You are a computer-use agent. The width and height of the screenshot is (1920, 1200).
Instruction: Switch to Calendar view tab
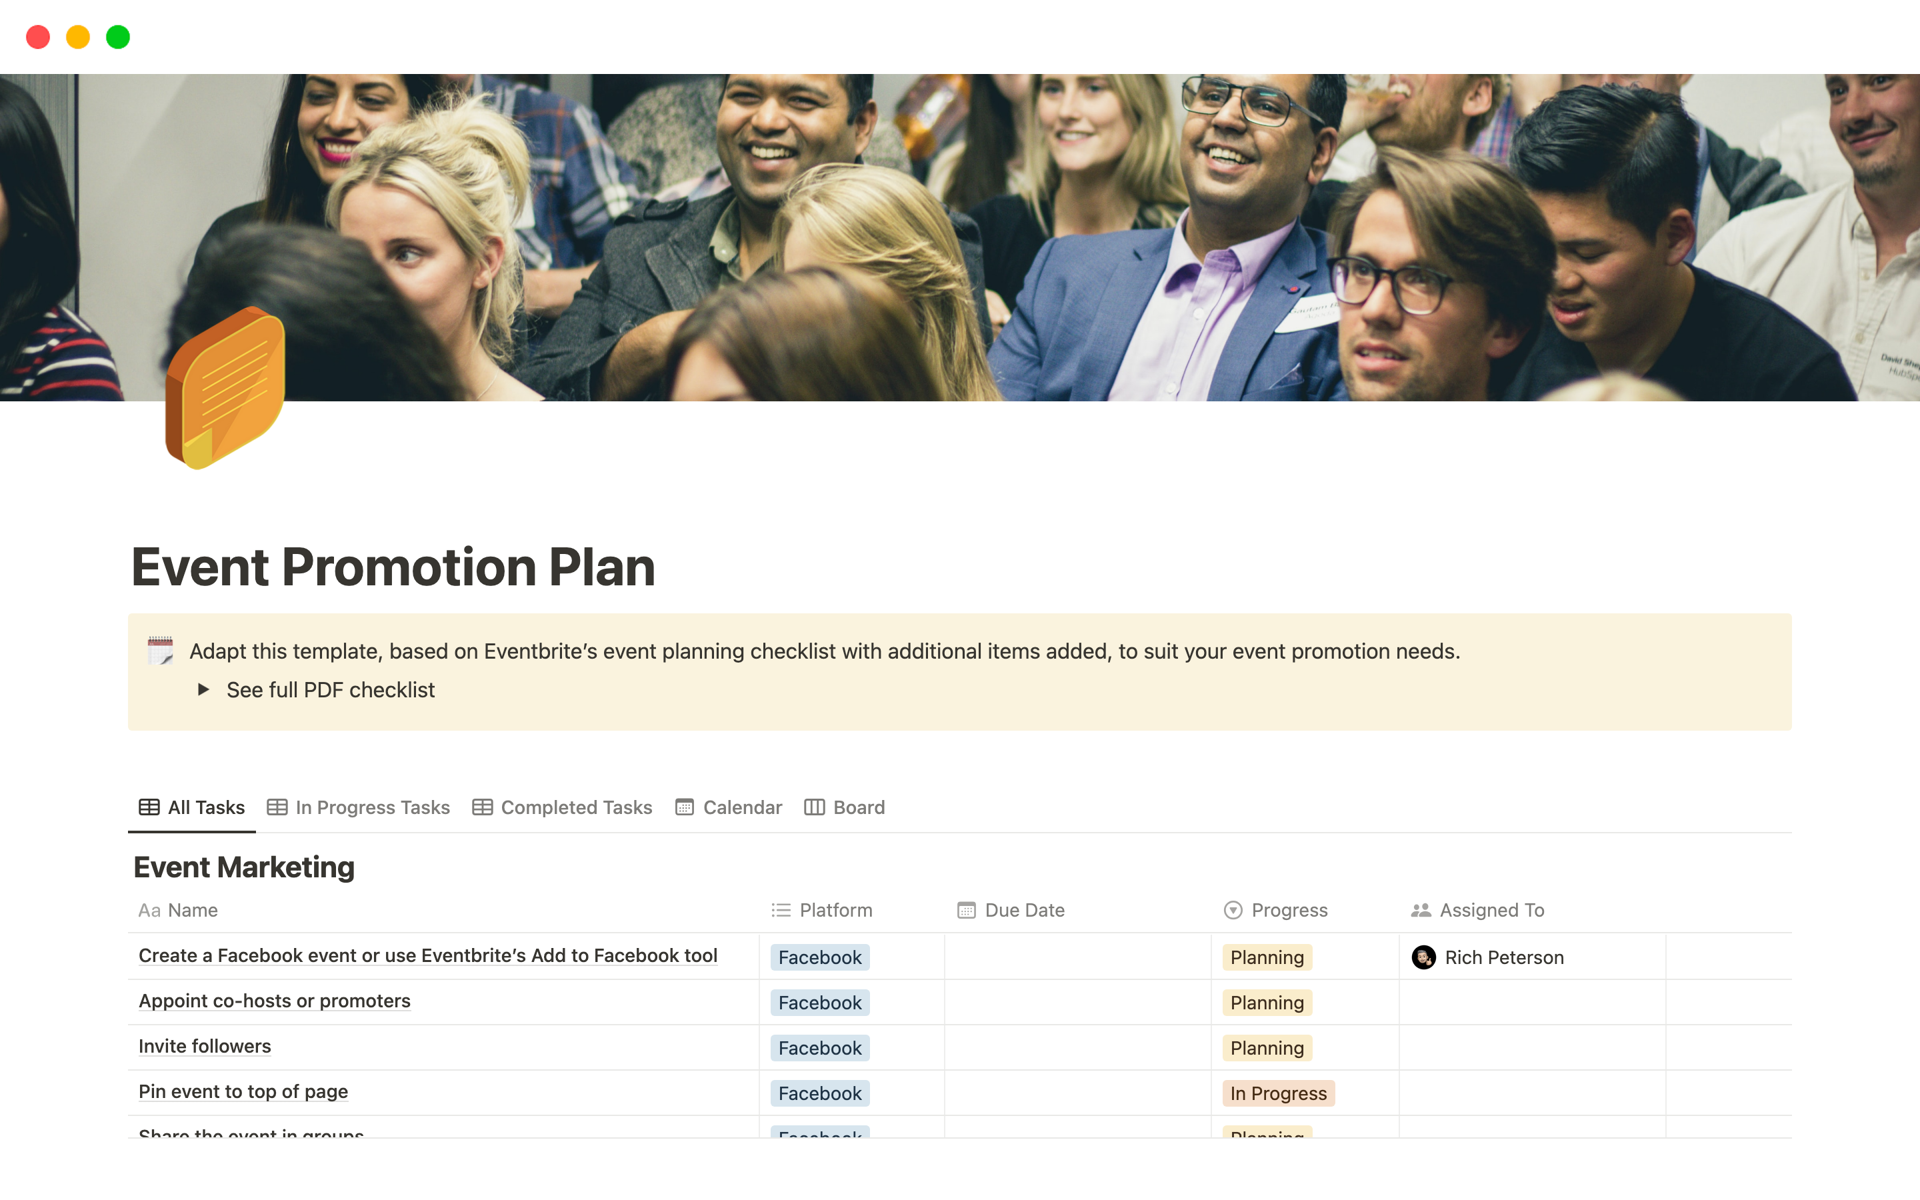click(x=729, y=807)
